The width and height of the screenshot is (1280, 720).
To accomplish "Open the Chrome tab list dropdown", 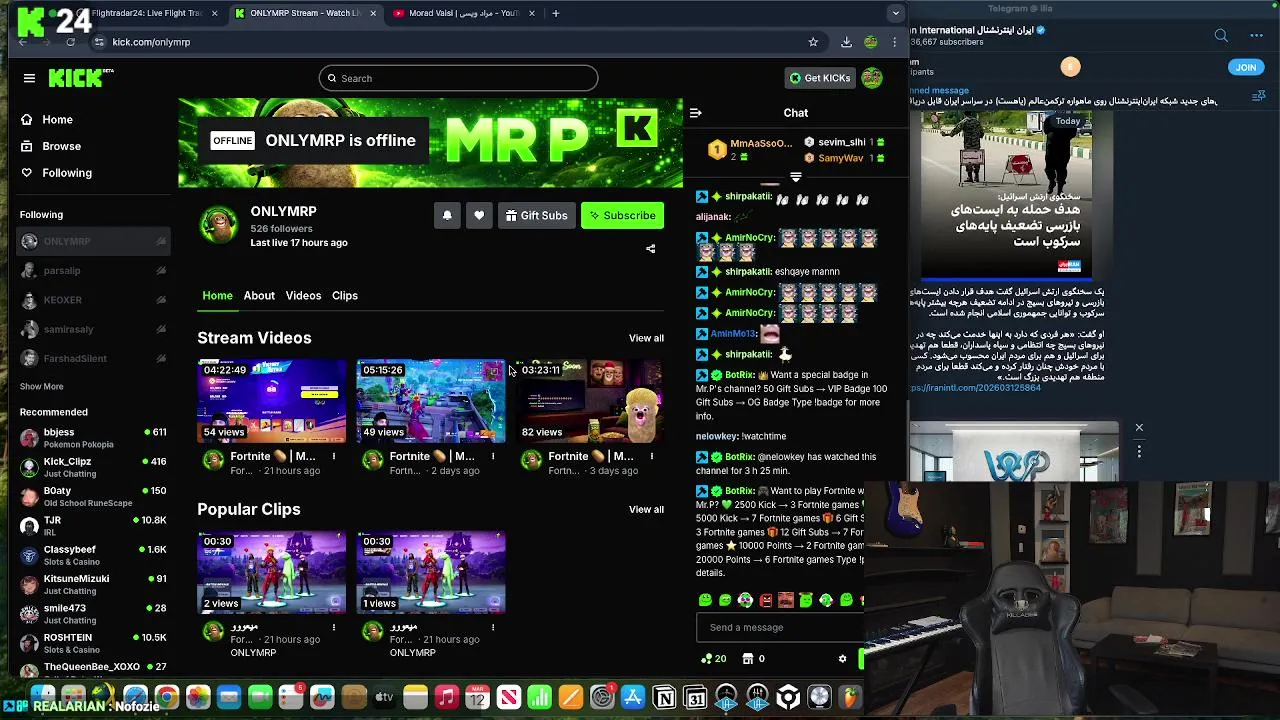I will 895,13.
